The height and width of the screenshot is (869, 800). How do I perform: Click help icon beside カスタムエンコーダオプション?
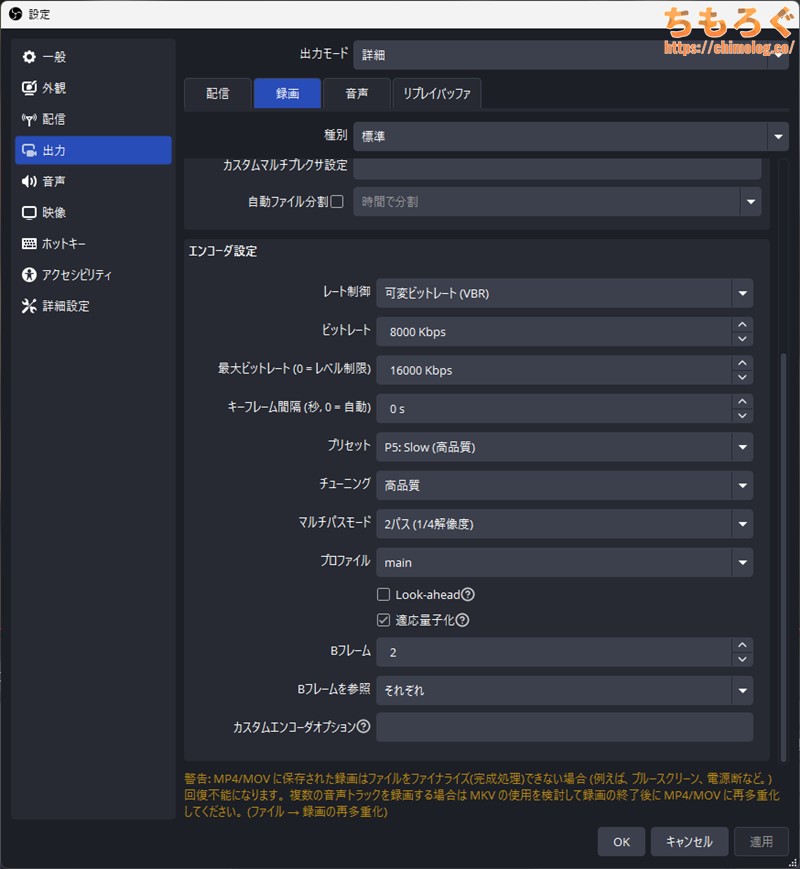coord(364,727)
